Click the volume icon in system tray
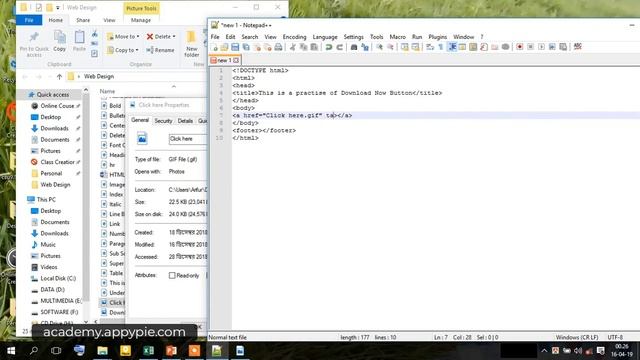 [578, 351]
